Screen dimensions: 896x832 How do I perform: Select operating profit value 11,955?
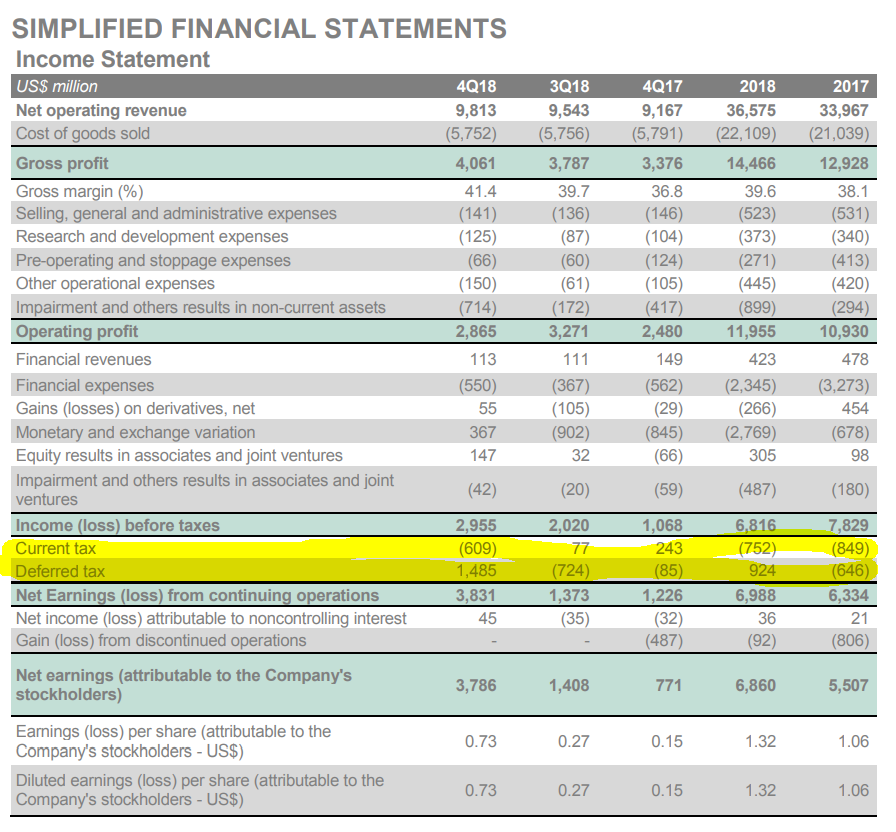click(751, 331)
